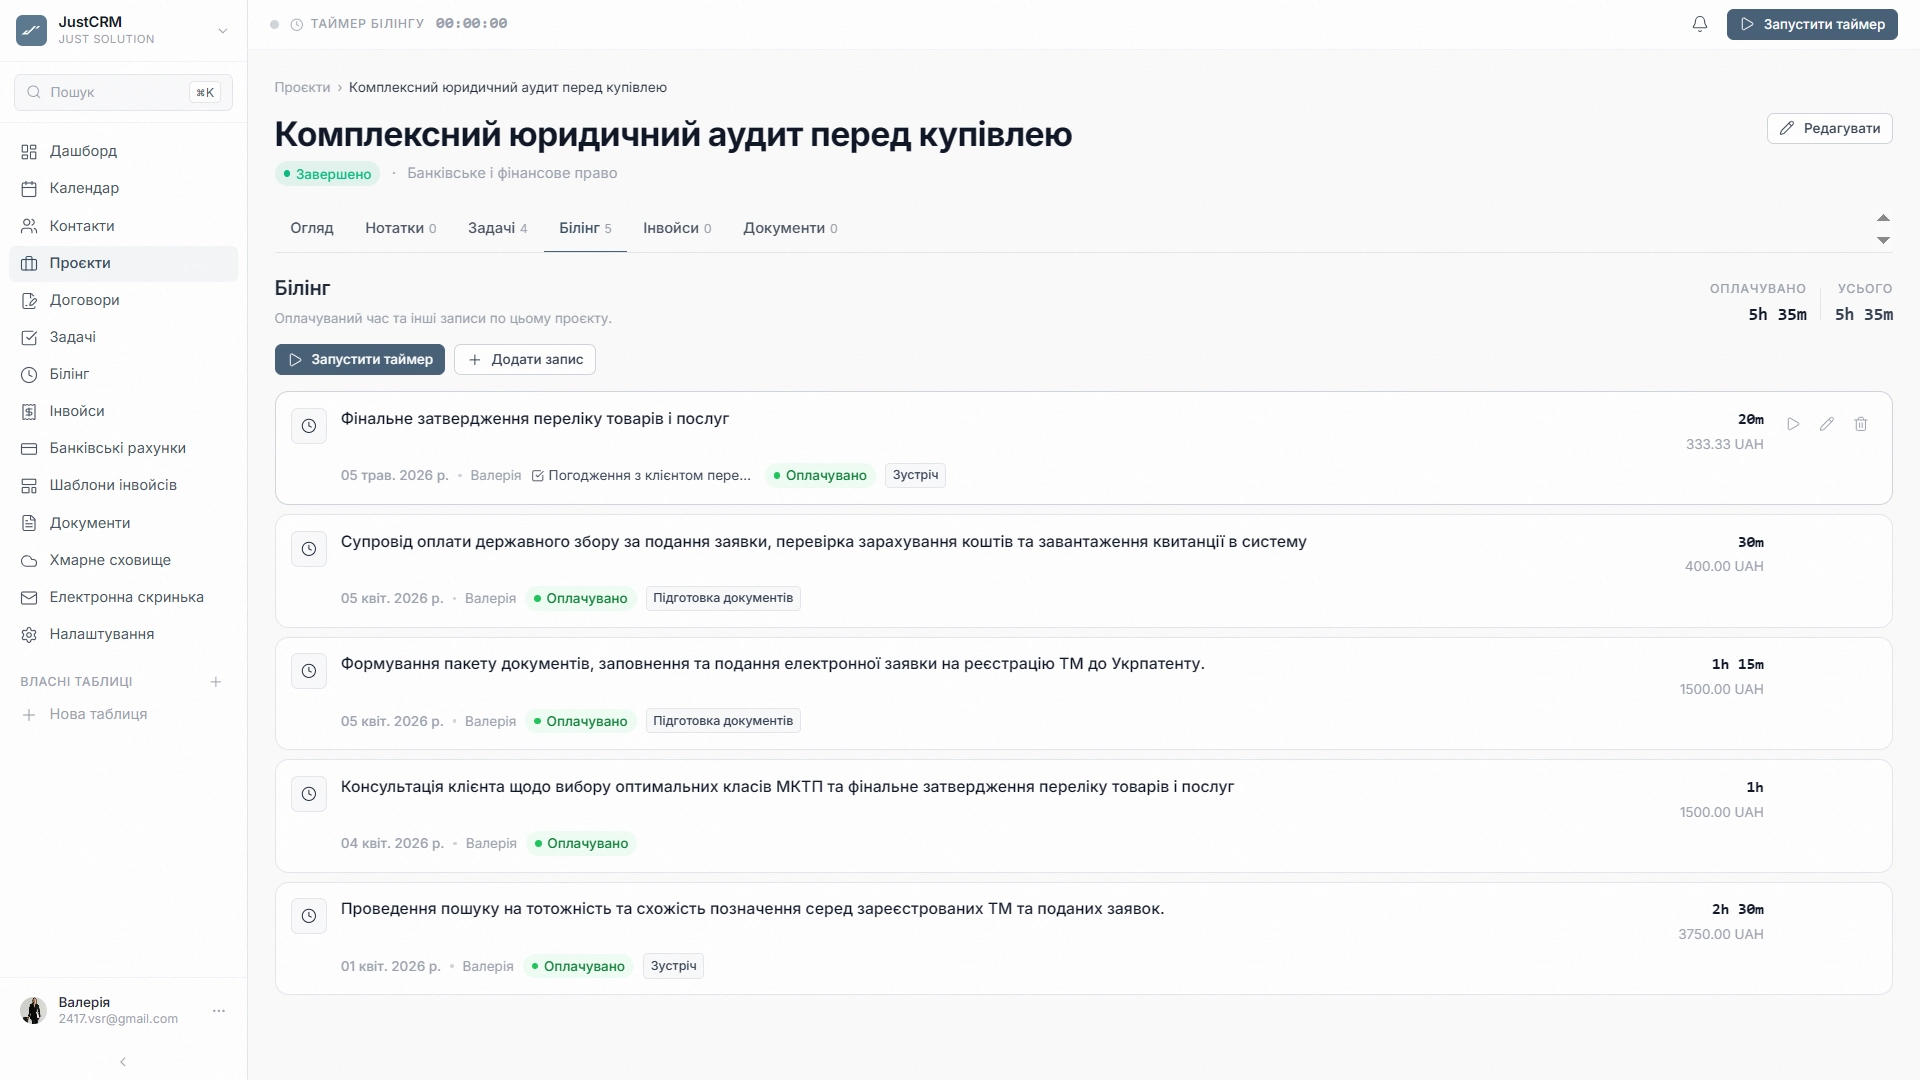The width and height of the screenshot is (1920, 1080).
Task: Click the up arrow beside the tabs
Action: 1883,218
